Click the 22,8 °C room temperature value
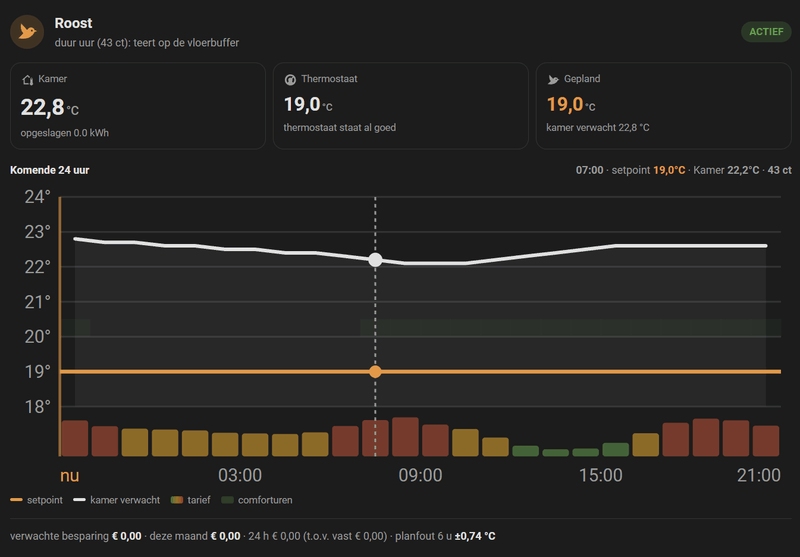Screen dimensions: 800x557 (x=49, y=108)
